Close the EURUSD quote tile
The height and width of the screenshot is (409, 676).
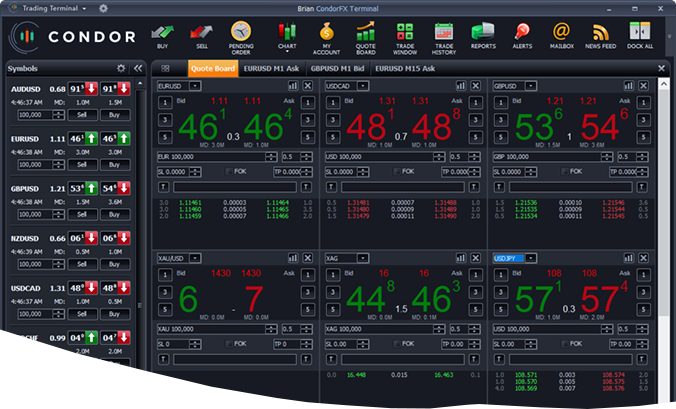click(x=308, y=86)
